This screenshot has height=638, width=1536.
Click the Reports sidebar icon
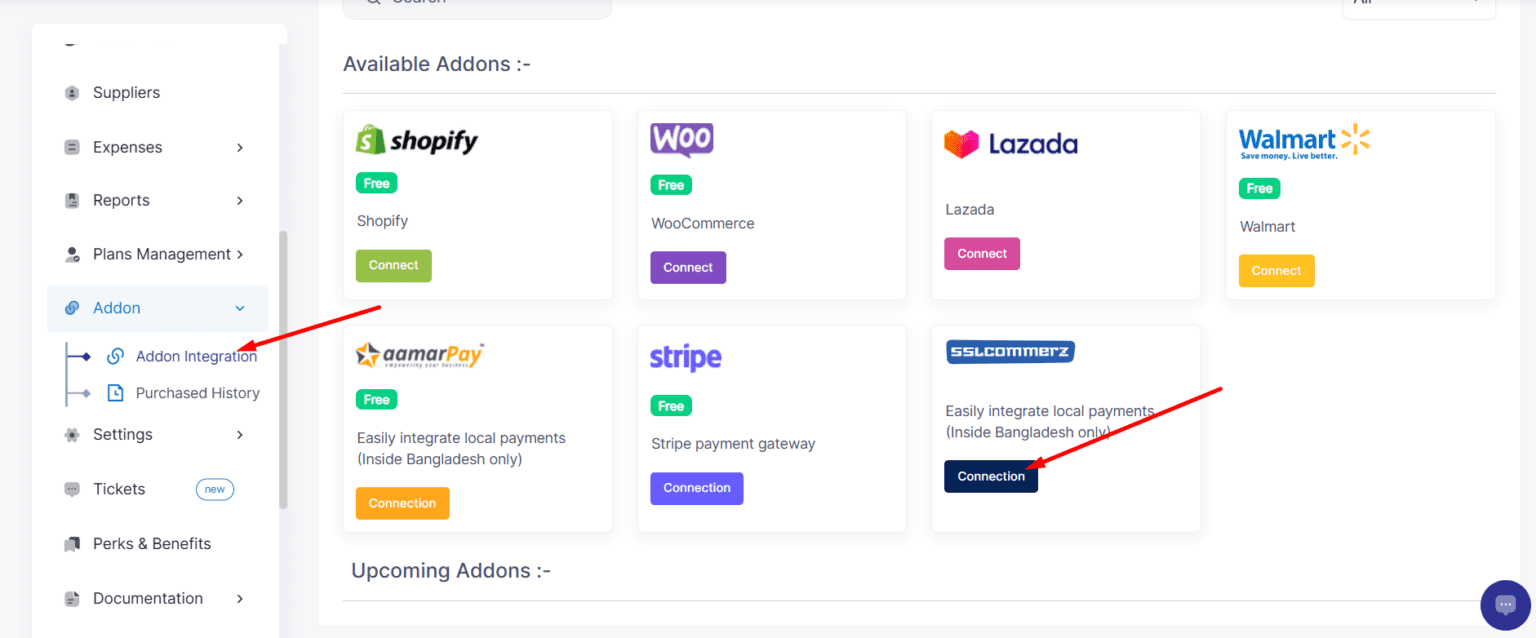click(x=72, y=201)
